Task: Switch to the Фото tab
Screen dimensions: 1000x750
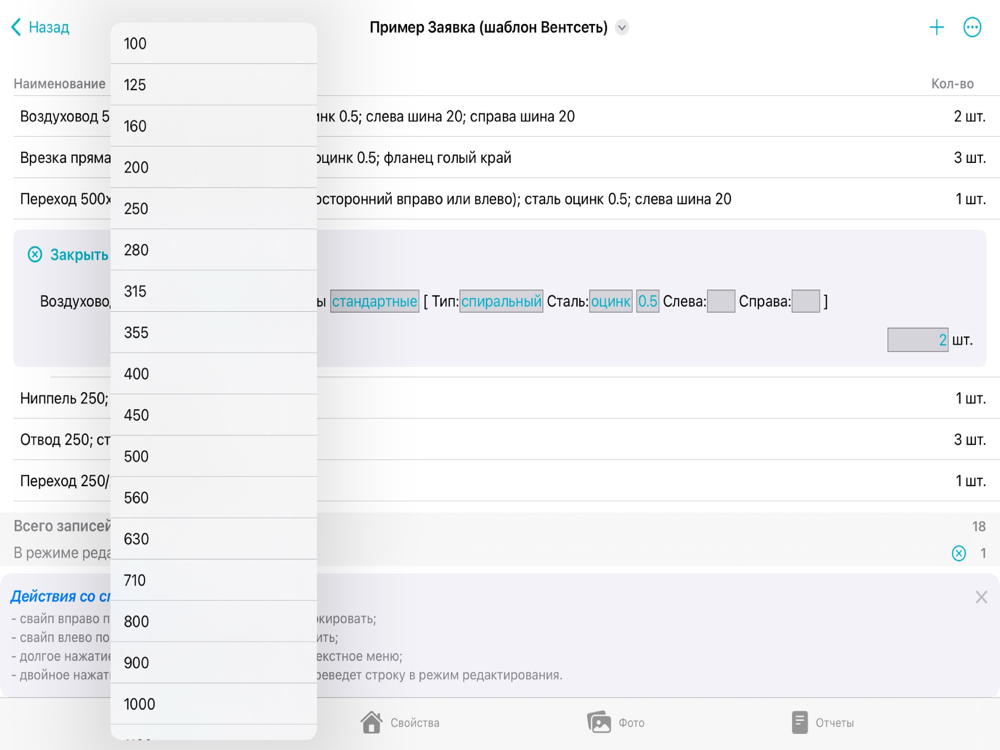Action: [615, 723]
